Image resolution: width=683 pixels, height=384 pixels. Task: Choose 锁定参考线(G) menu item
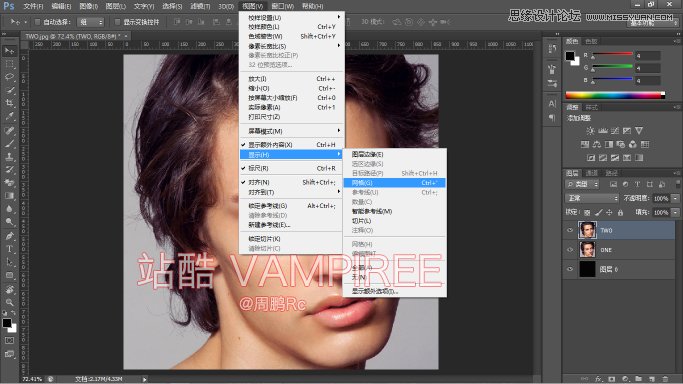291,205
